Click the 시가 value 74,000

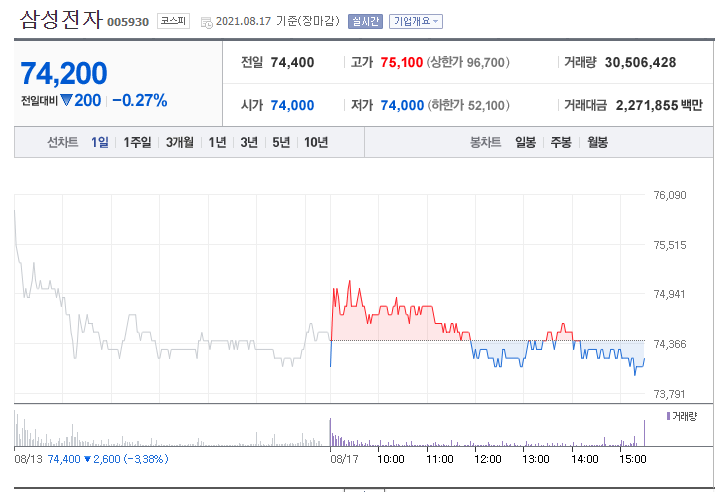(292, 105)
